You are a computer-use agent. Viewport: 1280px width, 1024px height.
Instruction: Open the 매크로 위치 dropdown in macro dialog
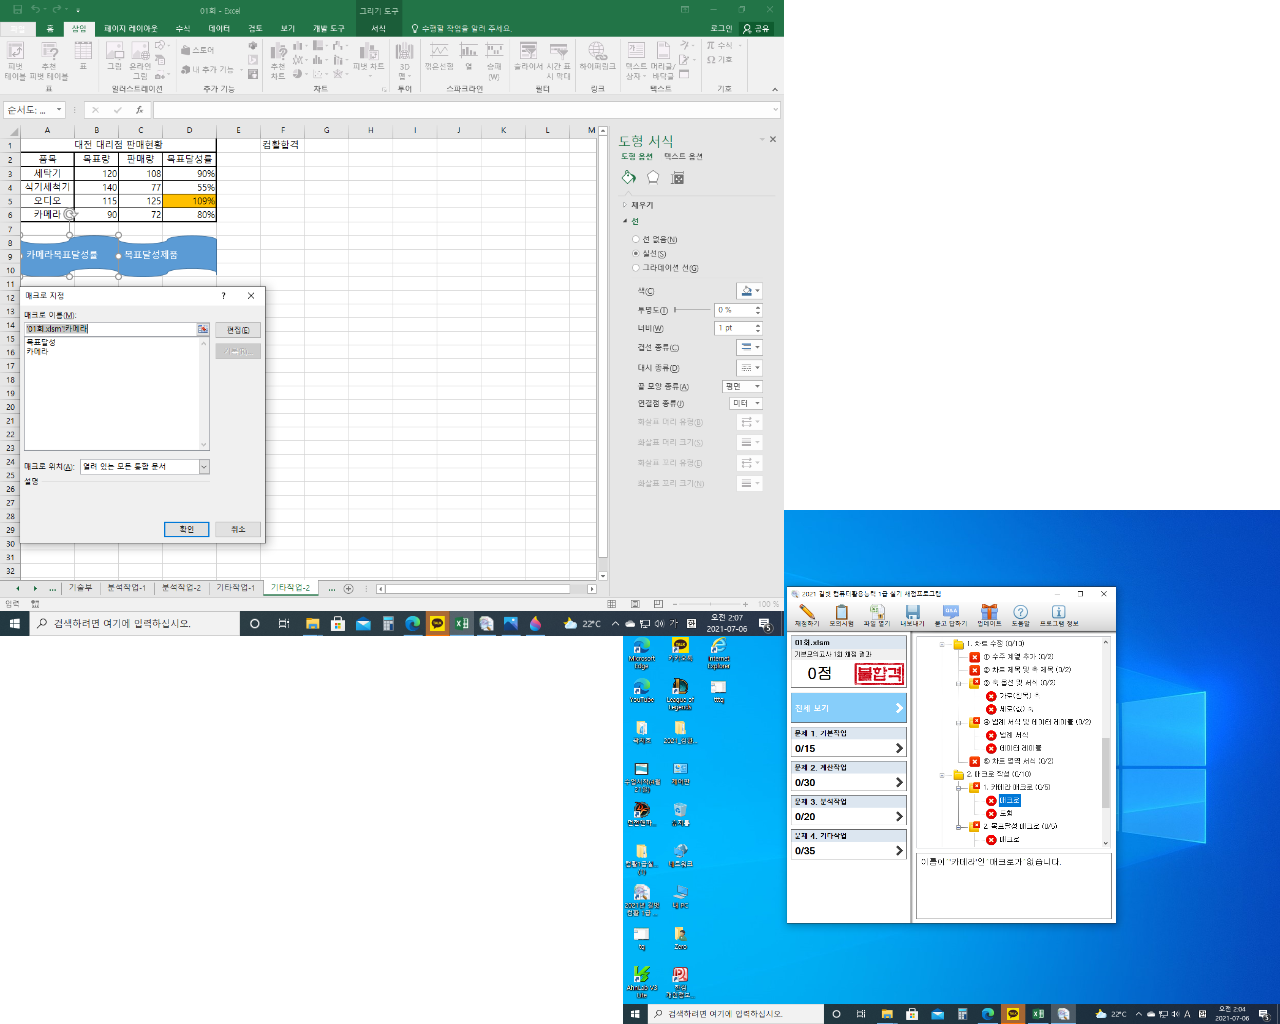coord(204,467)
